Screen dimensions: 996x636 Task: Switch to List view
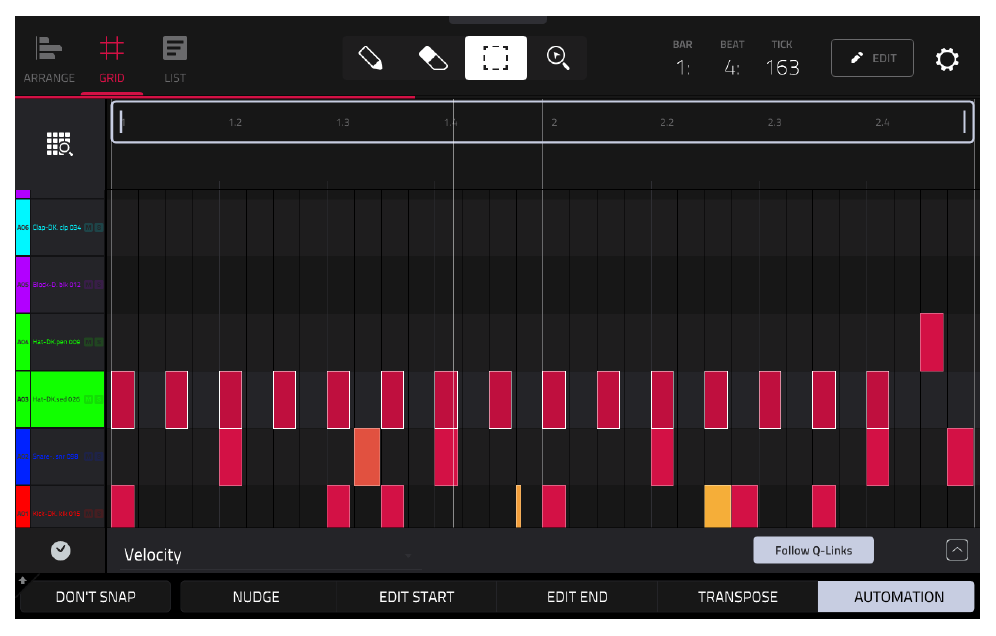175,60
